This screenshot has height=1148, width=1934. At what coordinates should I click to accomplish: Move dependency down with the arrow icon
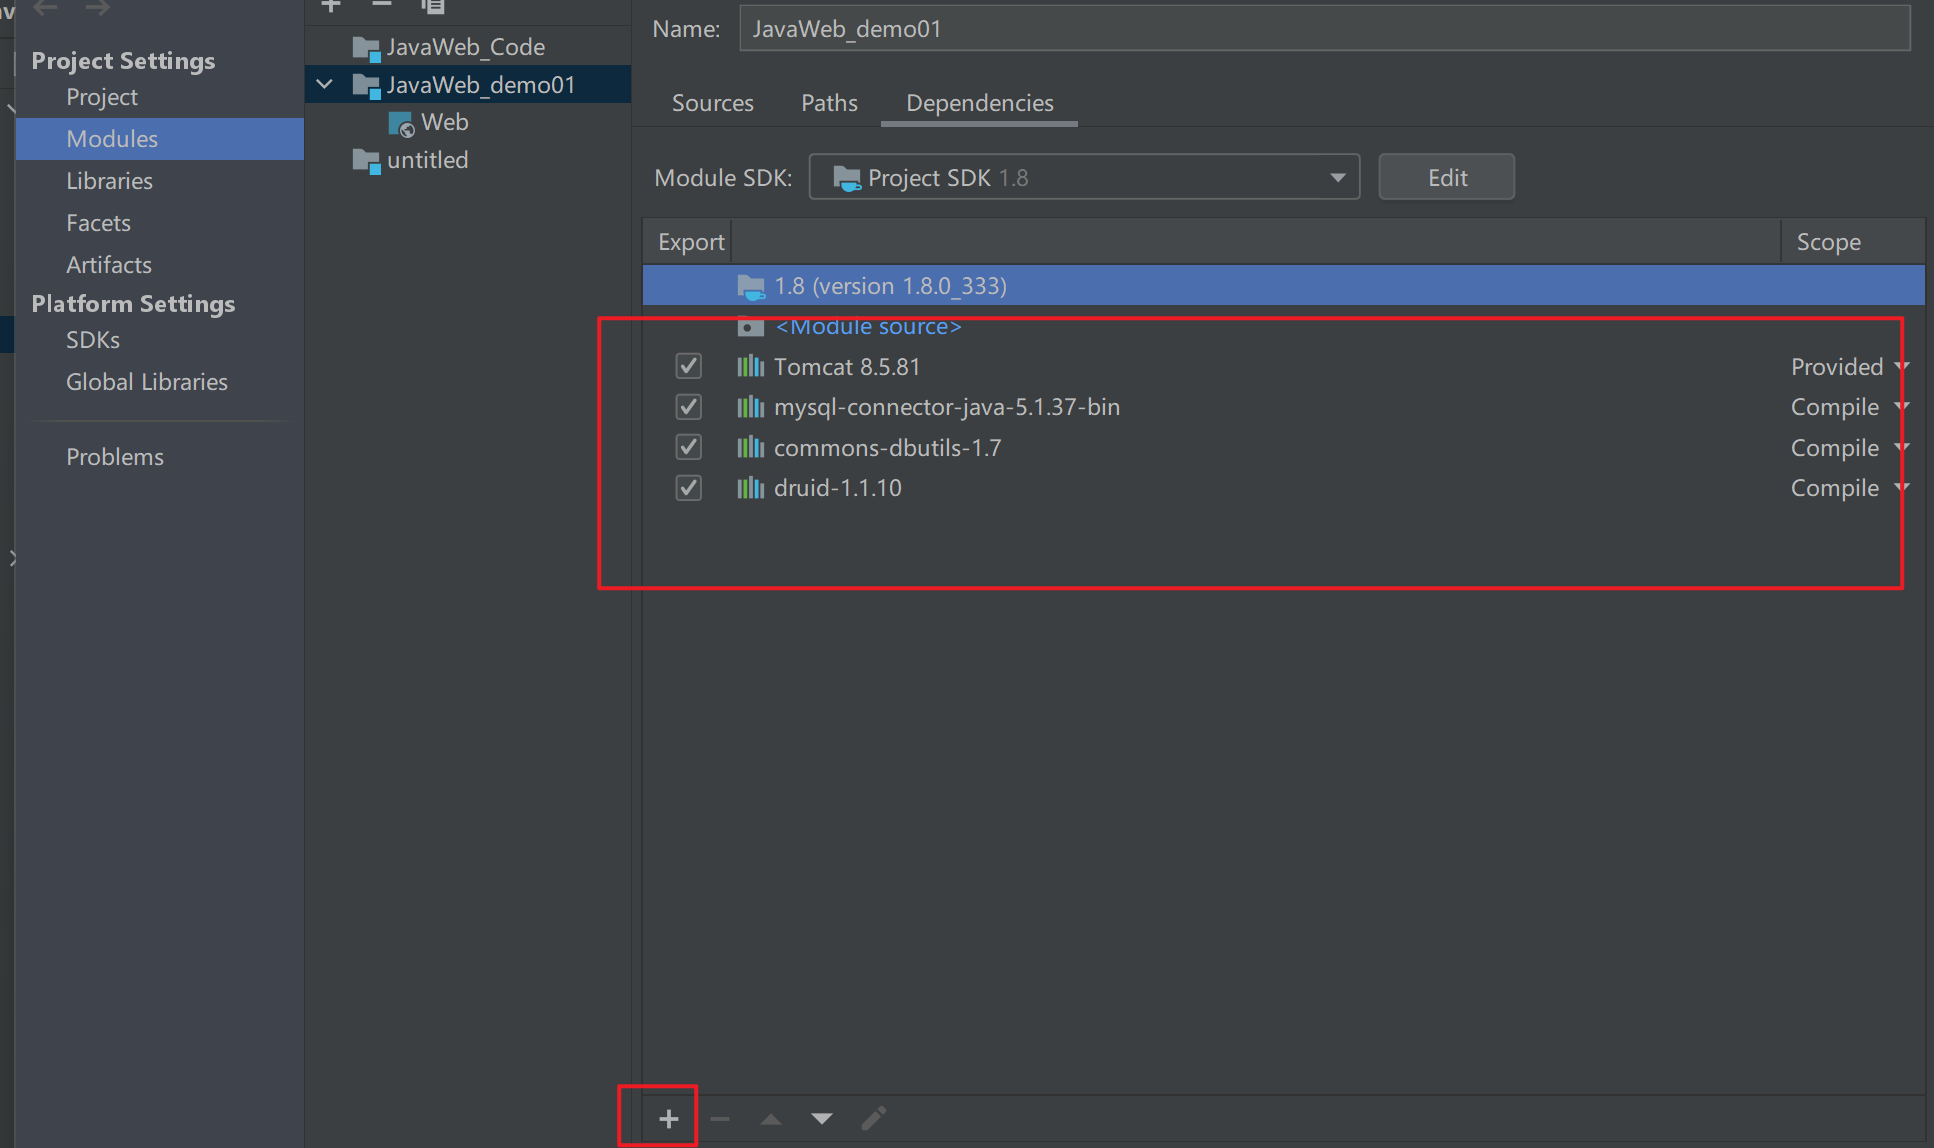[x=822, y=1118]
